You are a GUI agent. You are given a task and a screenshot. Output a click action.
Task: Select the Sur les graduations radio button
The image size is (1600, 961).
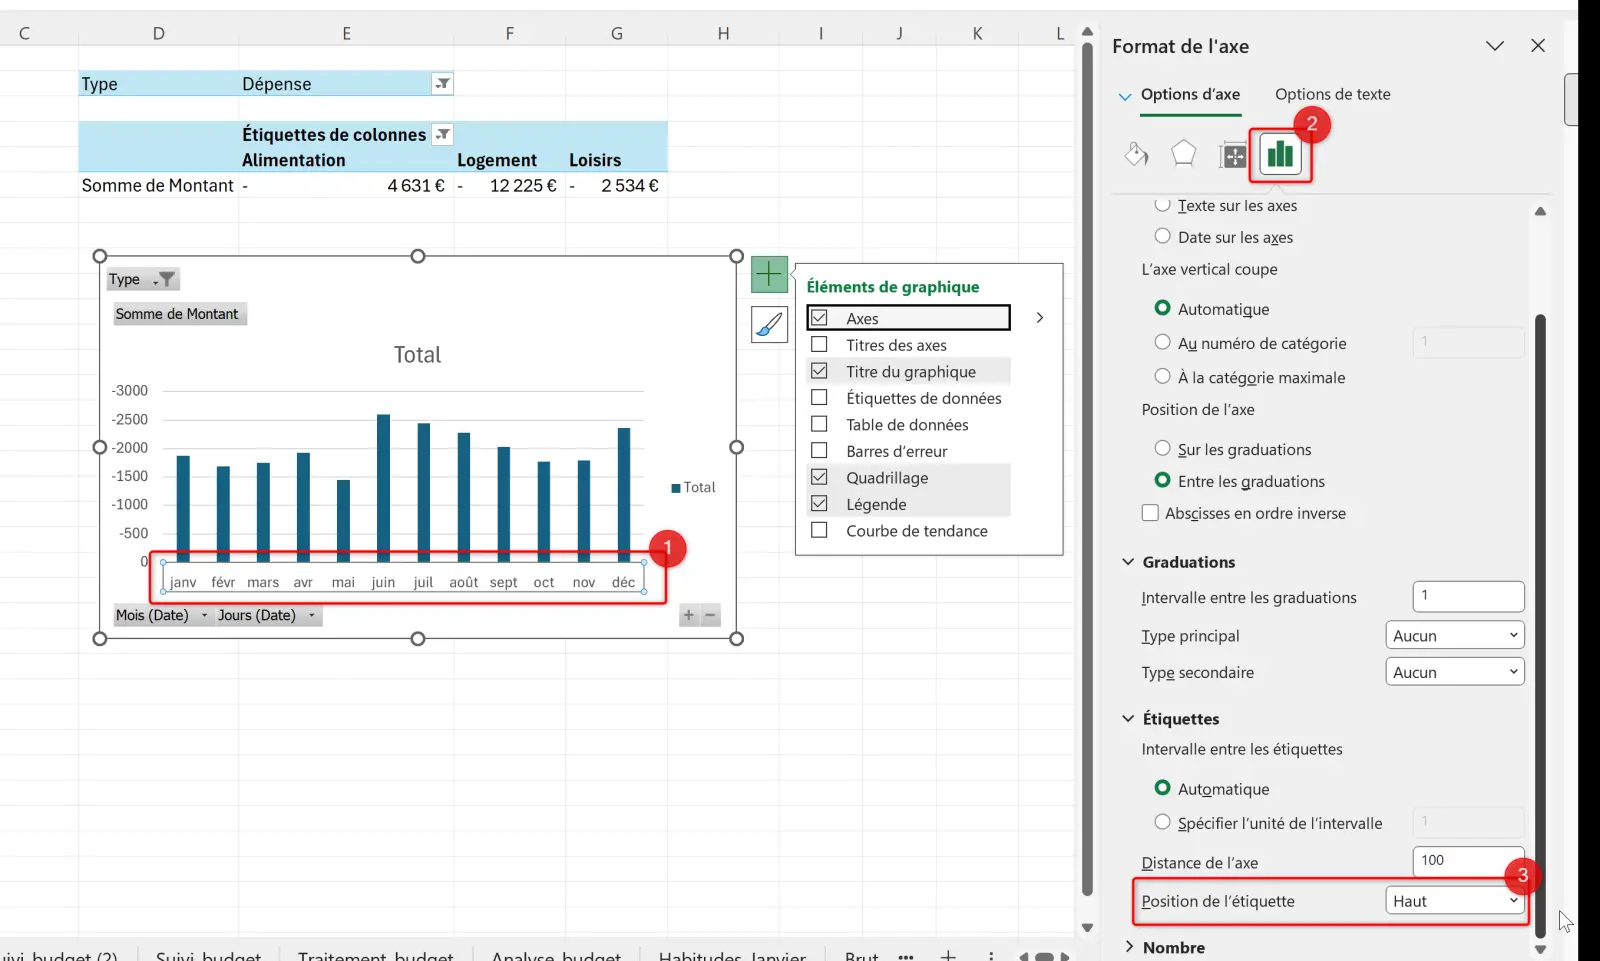pyautogui.click(x=1162, y=449)
